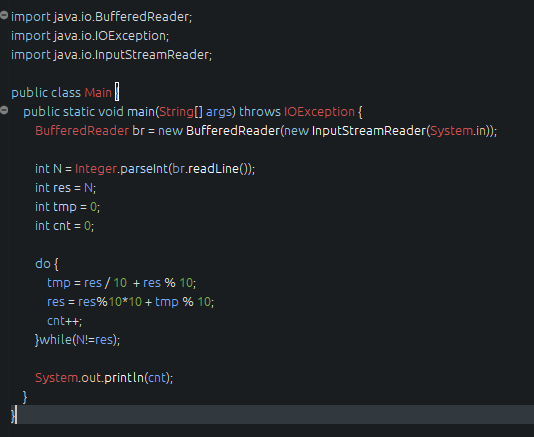Click the 'String[]' parameter type

point(181,112)
